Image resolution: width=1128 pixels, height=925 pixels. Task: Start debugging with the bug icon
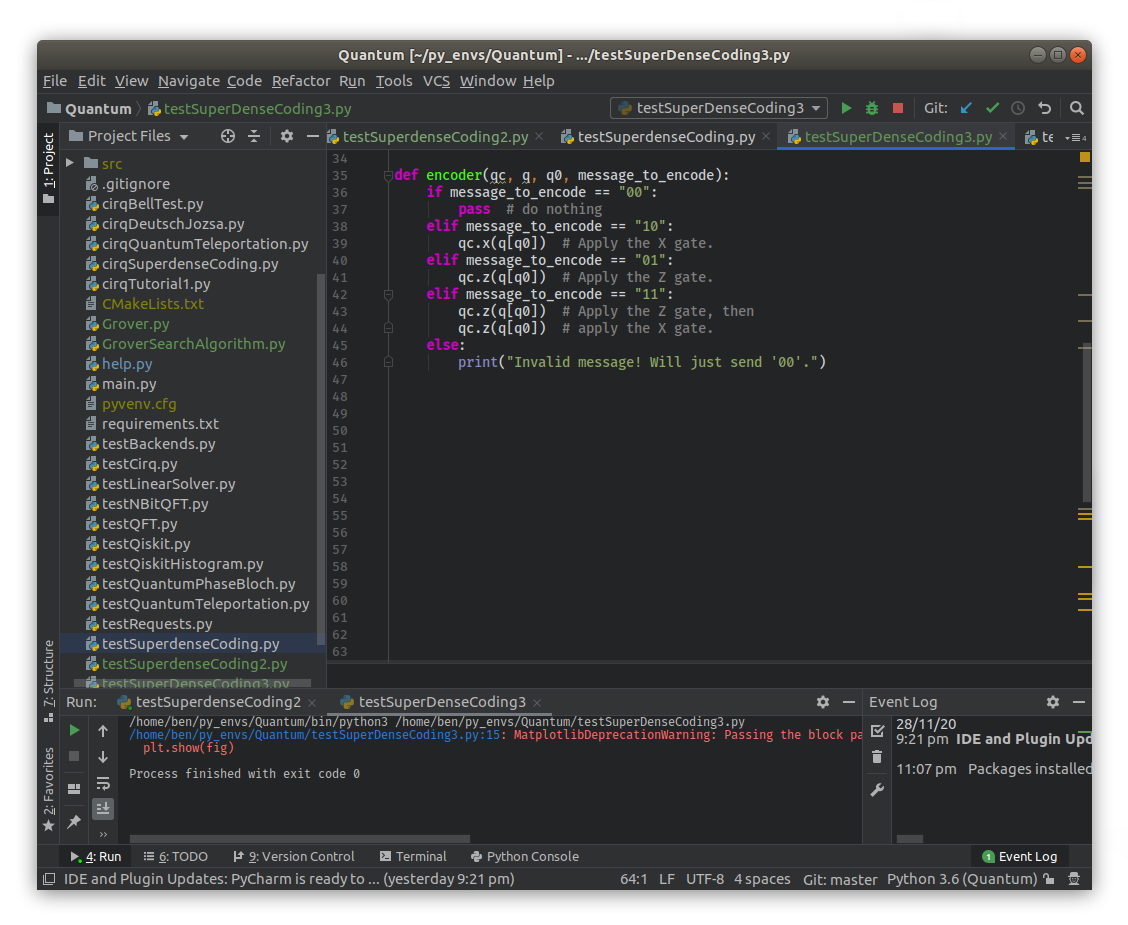click(870, 107)
